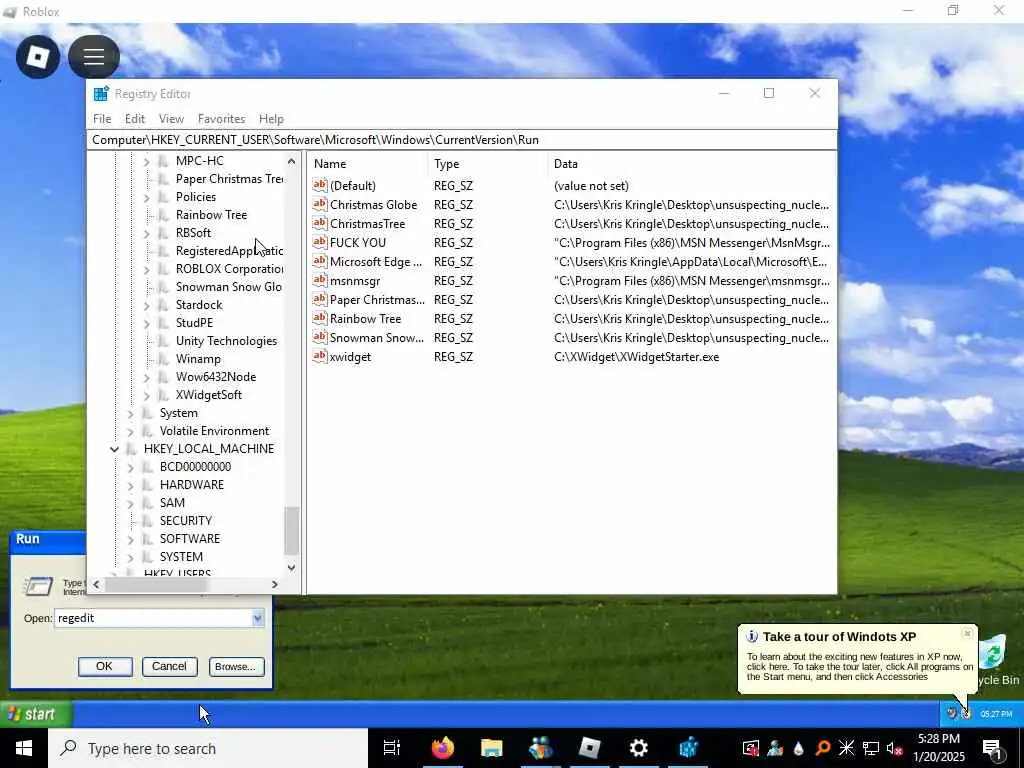Click the Registry Editor title bar icon
The width and height of the screenshot is (1024, 768).
tap(101, 94)
